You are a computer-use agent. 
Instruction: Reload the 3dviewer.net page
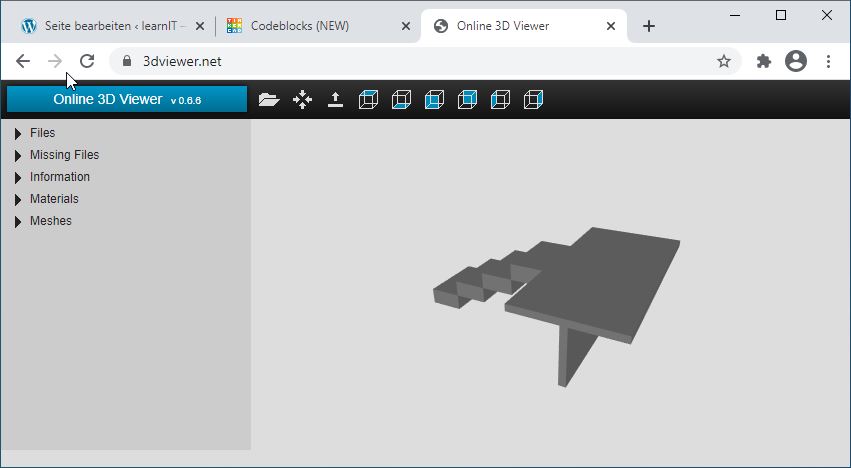pos(87,61)
